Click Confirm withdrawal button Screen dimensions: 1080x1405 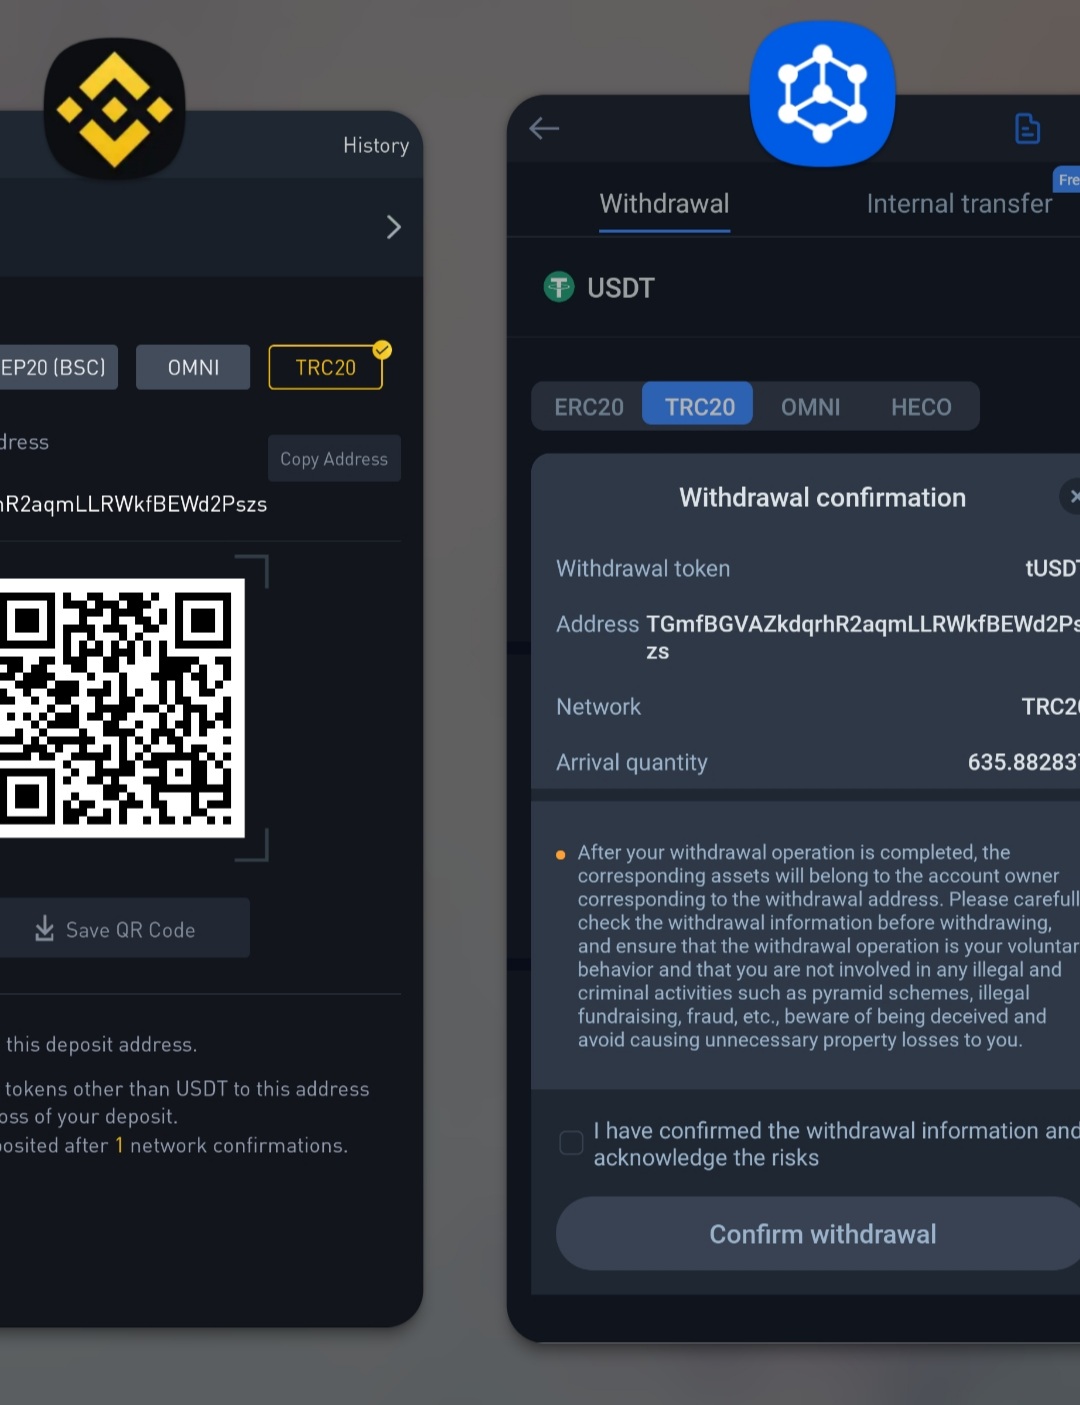(818, 1234)
